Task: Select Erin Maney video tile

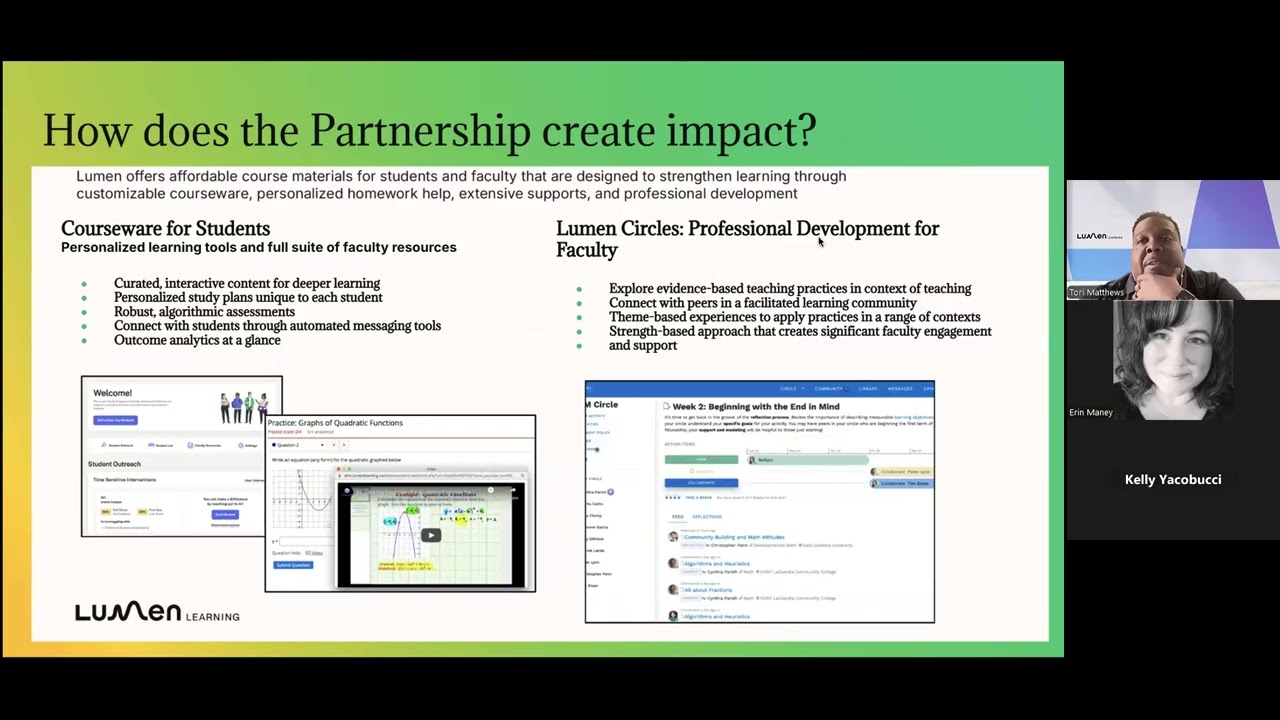Action: point(1173,360)
